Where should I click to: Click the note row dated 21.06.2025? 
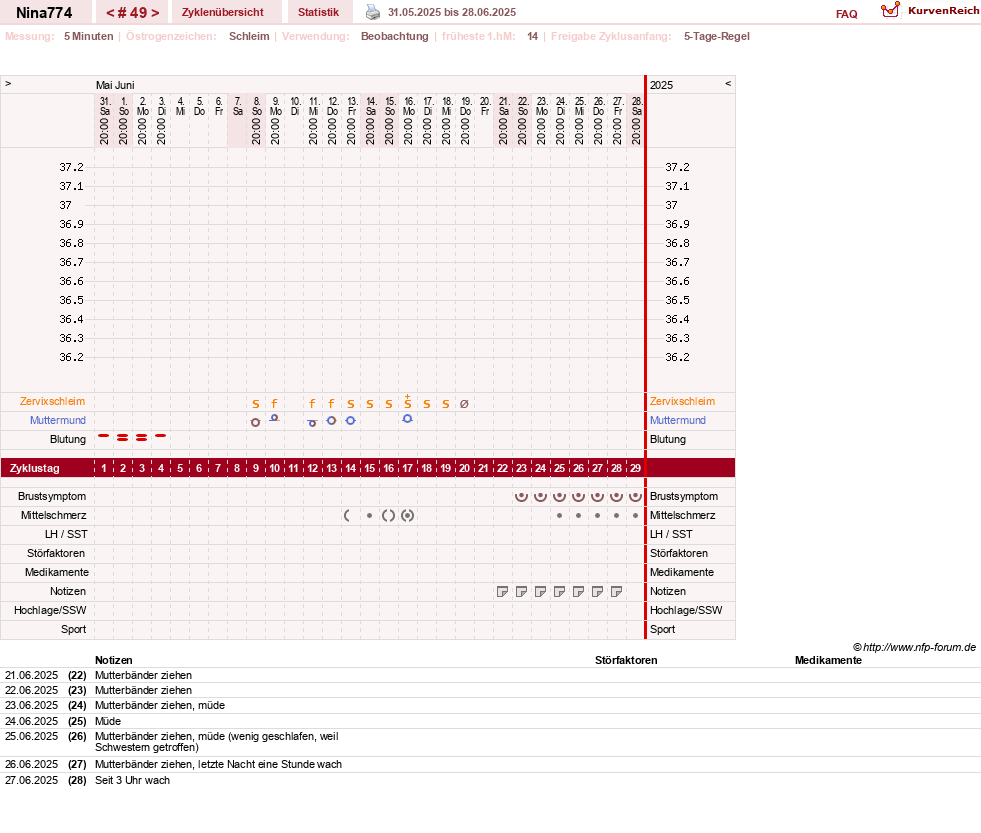[490, 675]
